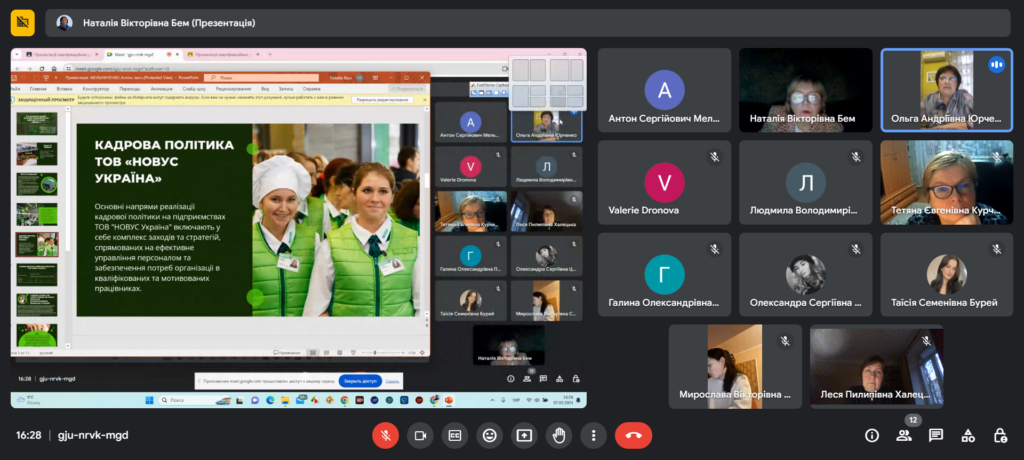The height and width of the screenshot is (460, 1024).
Task: Click the Valerie Dronova participant tile
Action: click(664, 188)
